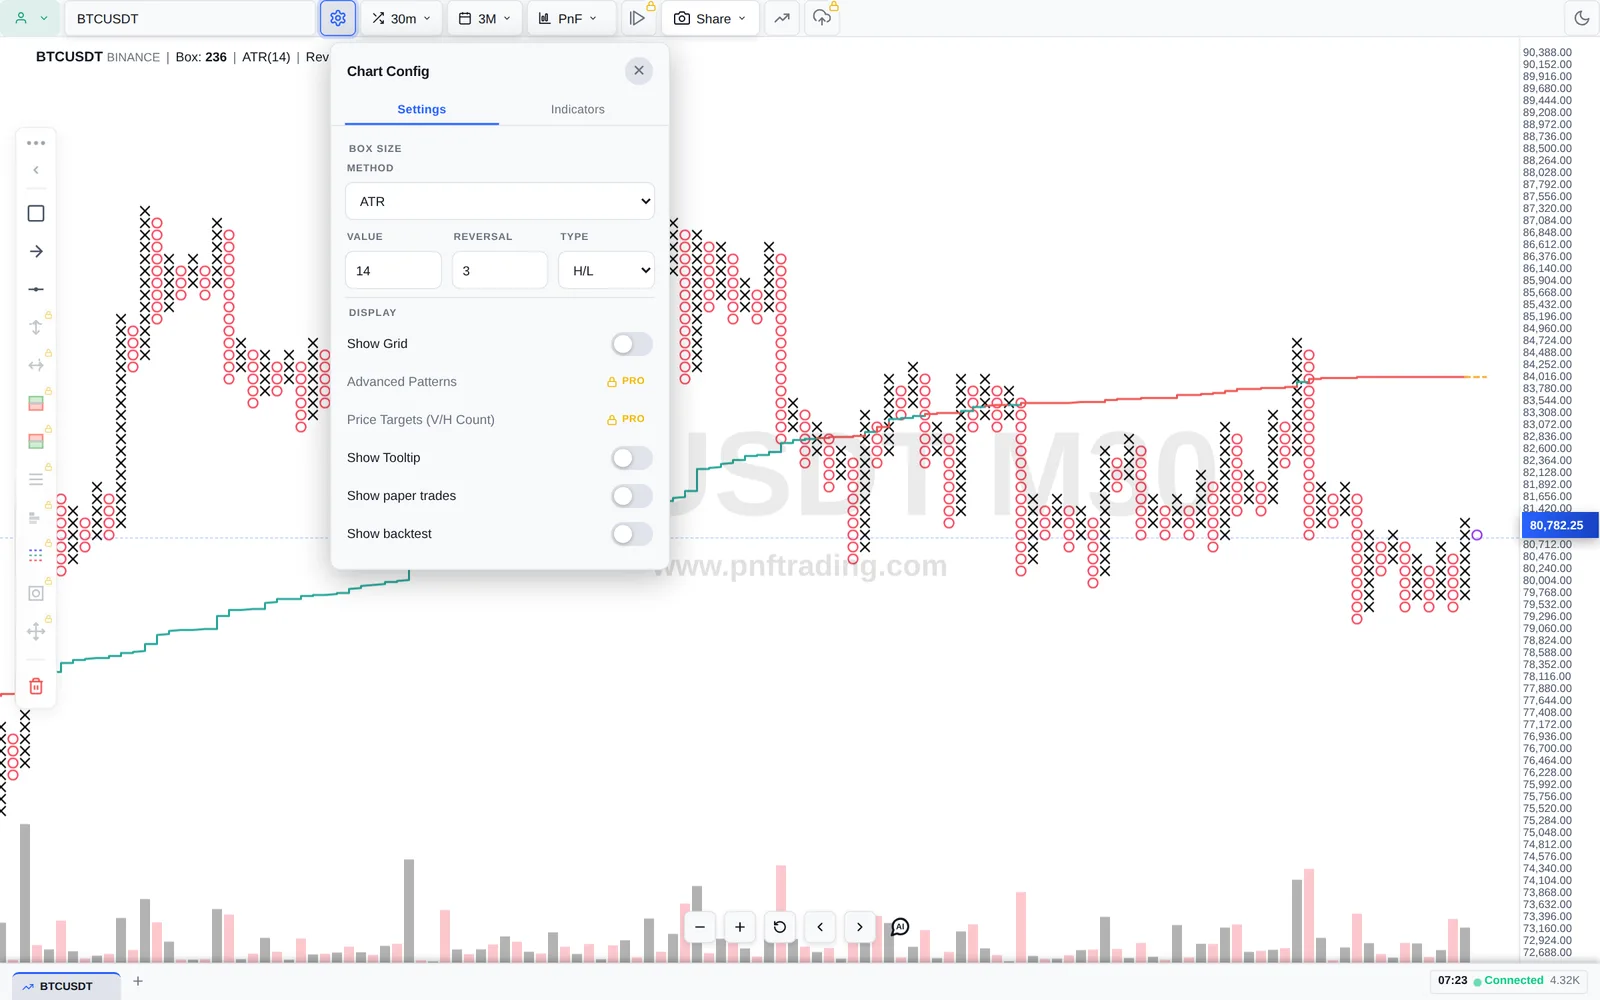Select the BTCUSDT bottom chart tab
1600x1000 pixels.
point(66,986)
